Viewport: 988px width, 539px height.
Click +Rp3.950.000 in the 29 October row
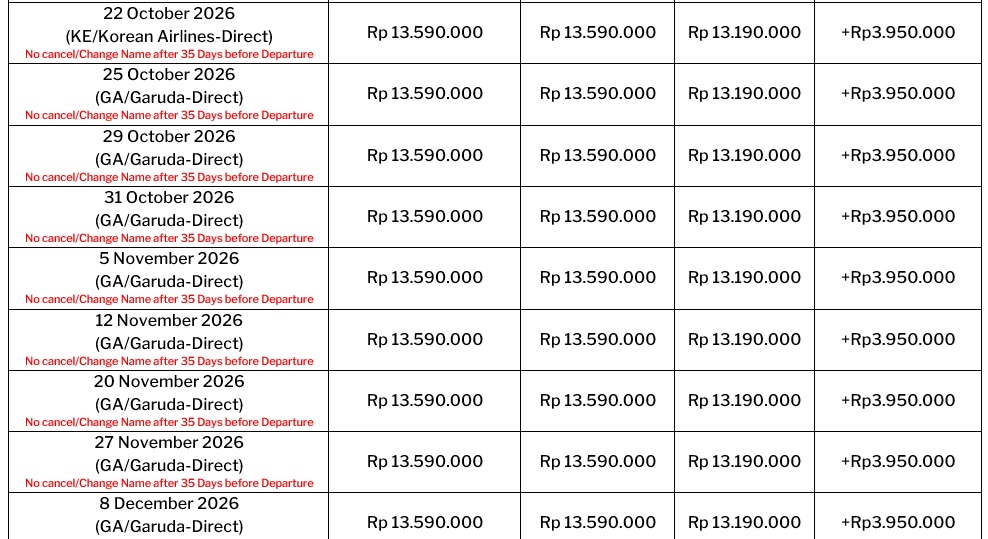click(x=897, y=156)
